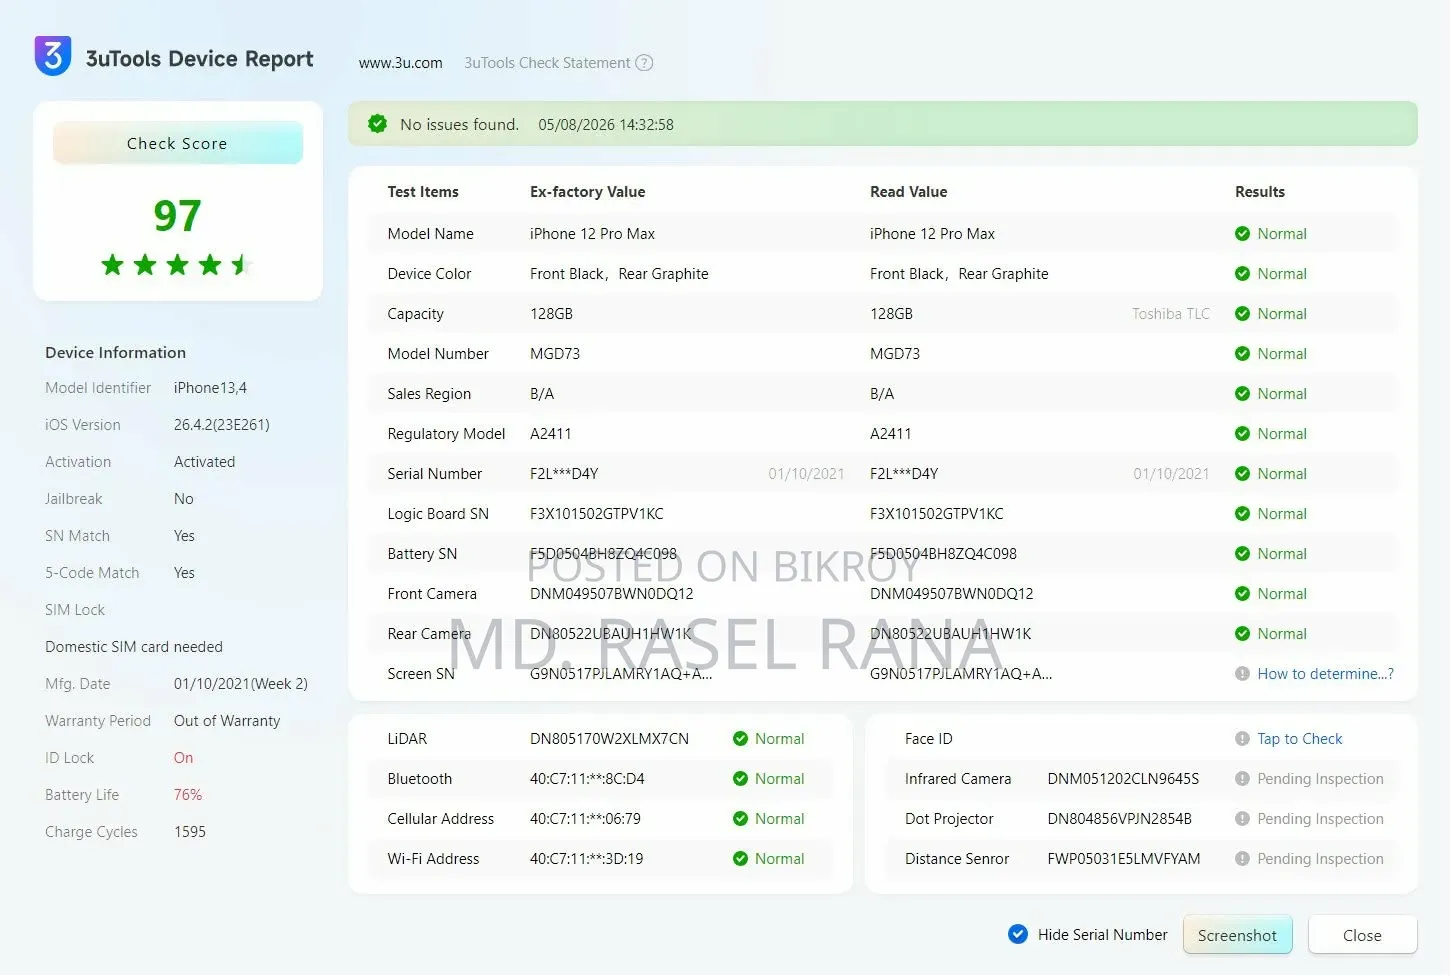Click the Normal check icon for Battery SN
This screenshot has height=976, width=1450.
click(x=1242, y=554)
